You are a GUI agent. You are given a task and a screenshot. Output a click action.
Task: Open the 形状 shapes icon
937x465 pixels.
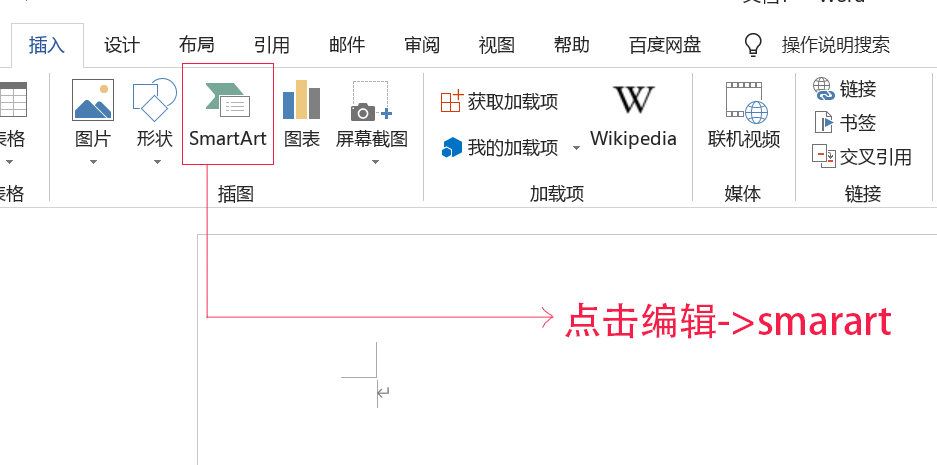click(155, 100)
